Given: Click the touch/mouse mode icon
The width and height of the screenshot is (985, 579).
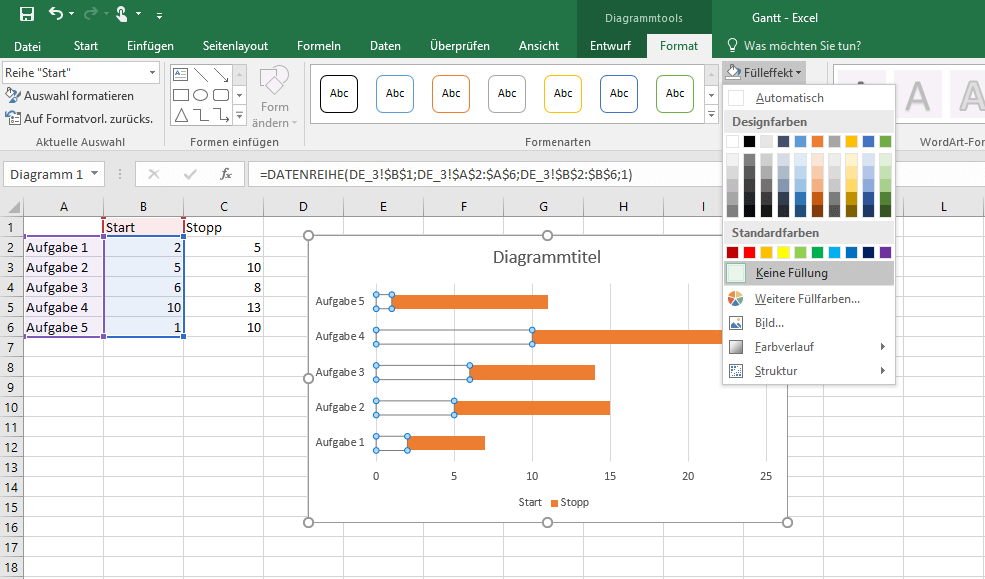Looking at the screenshot, I should (x=122, y=14).
